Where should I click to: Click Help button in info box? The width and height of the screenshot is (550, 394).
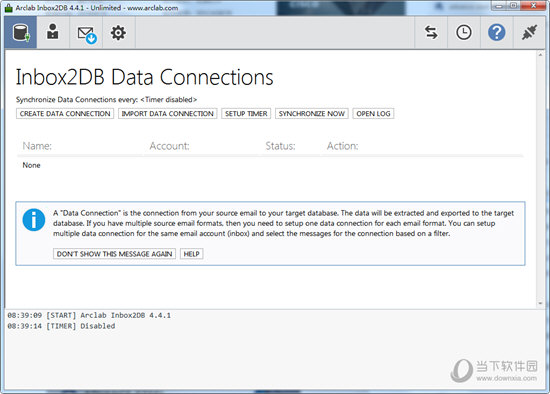pos(192,254)
